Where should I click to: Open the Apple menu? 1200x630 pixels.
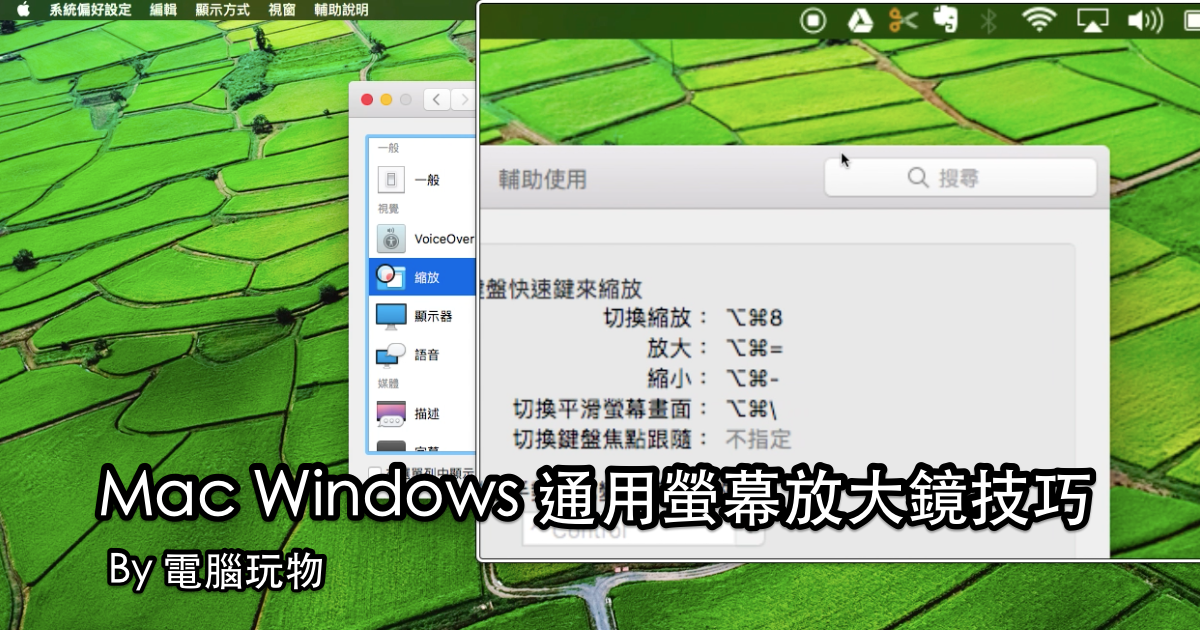tap(22, 10)
